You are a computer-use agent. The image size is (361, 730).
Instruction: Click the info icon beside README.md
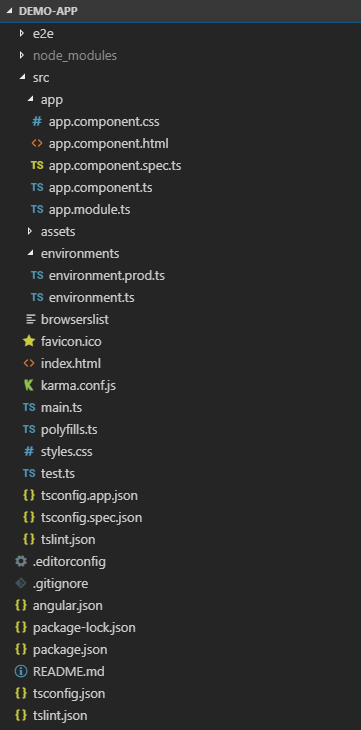click(x=21, y=671)
